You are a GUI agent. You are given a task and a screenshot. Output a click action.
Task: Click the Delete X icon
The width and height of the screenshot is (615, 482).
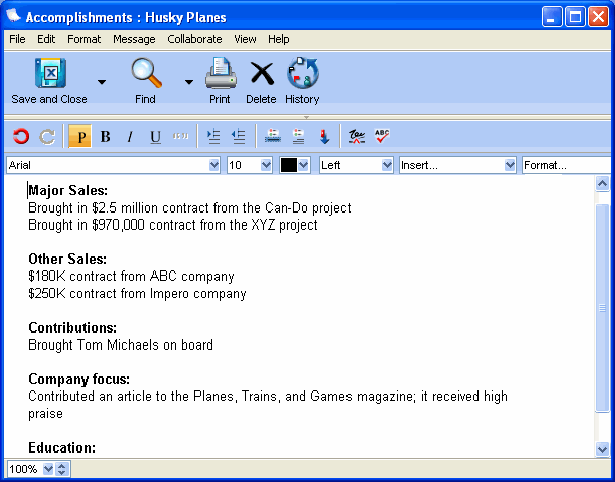[261, 75]
